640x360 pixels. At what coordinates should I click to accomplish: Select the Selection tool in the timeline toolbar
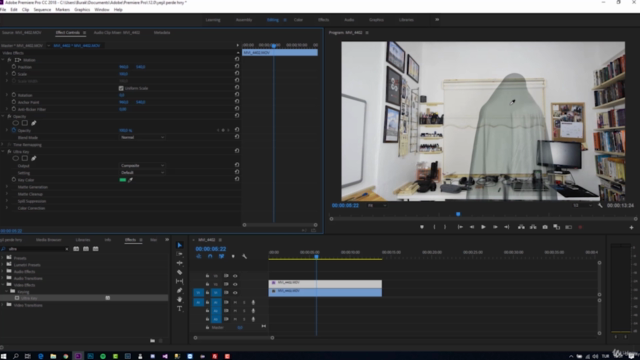pos(180,245)
